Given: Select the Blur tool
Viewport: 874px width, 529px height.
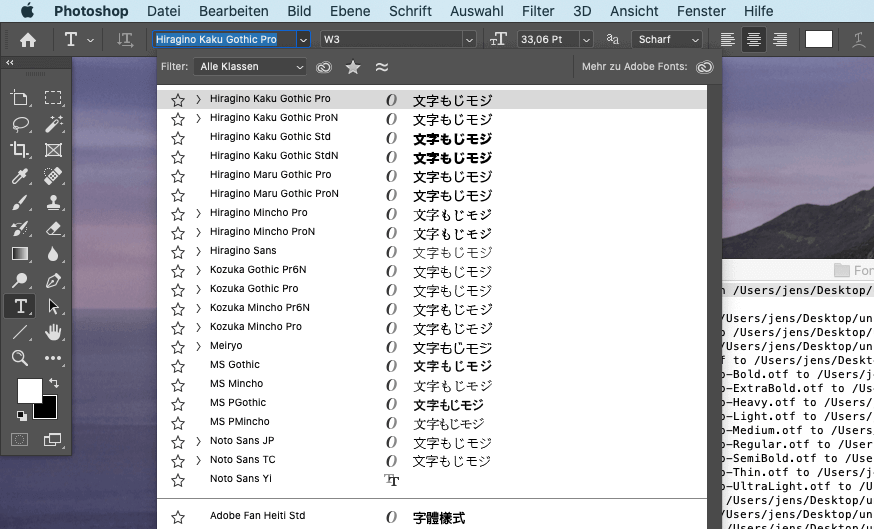Looking at the screenshot, I should [53, 254].
